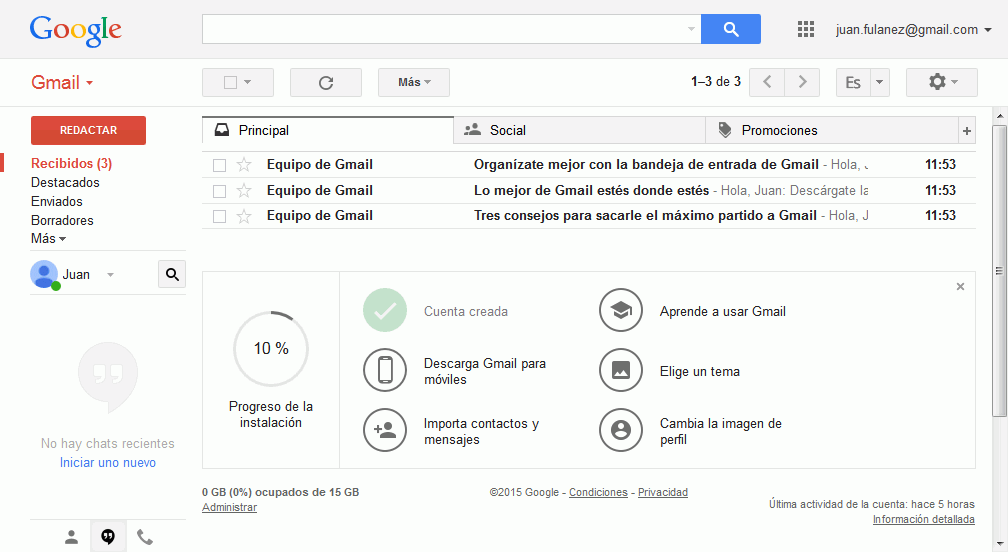Screen dimensions: 1008x552
Task: Open the Gmail dropdown menu
Action: [x=62, y=82]
